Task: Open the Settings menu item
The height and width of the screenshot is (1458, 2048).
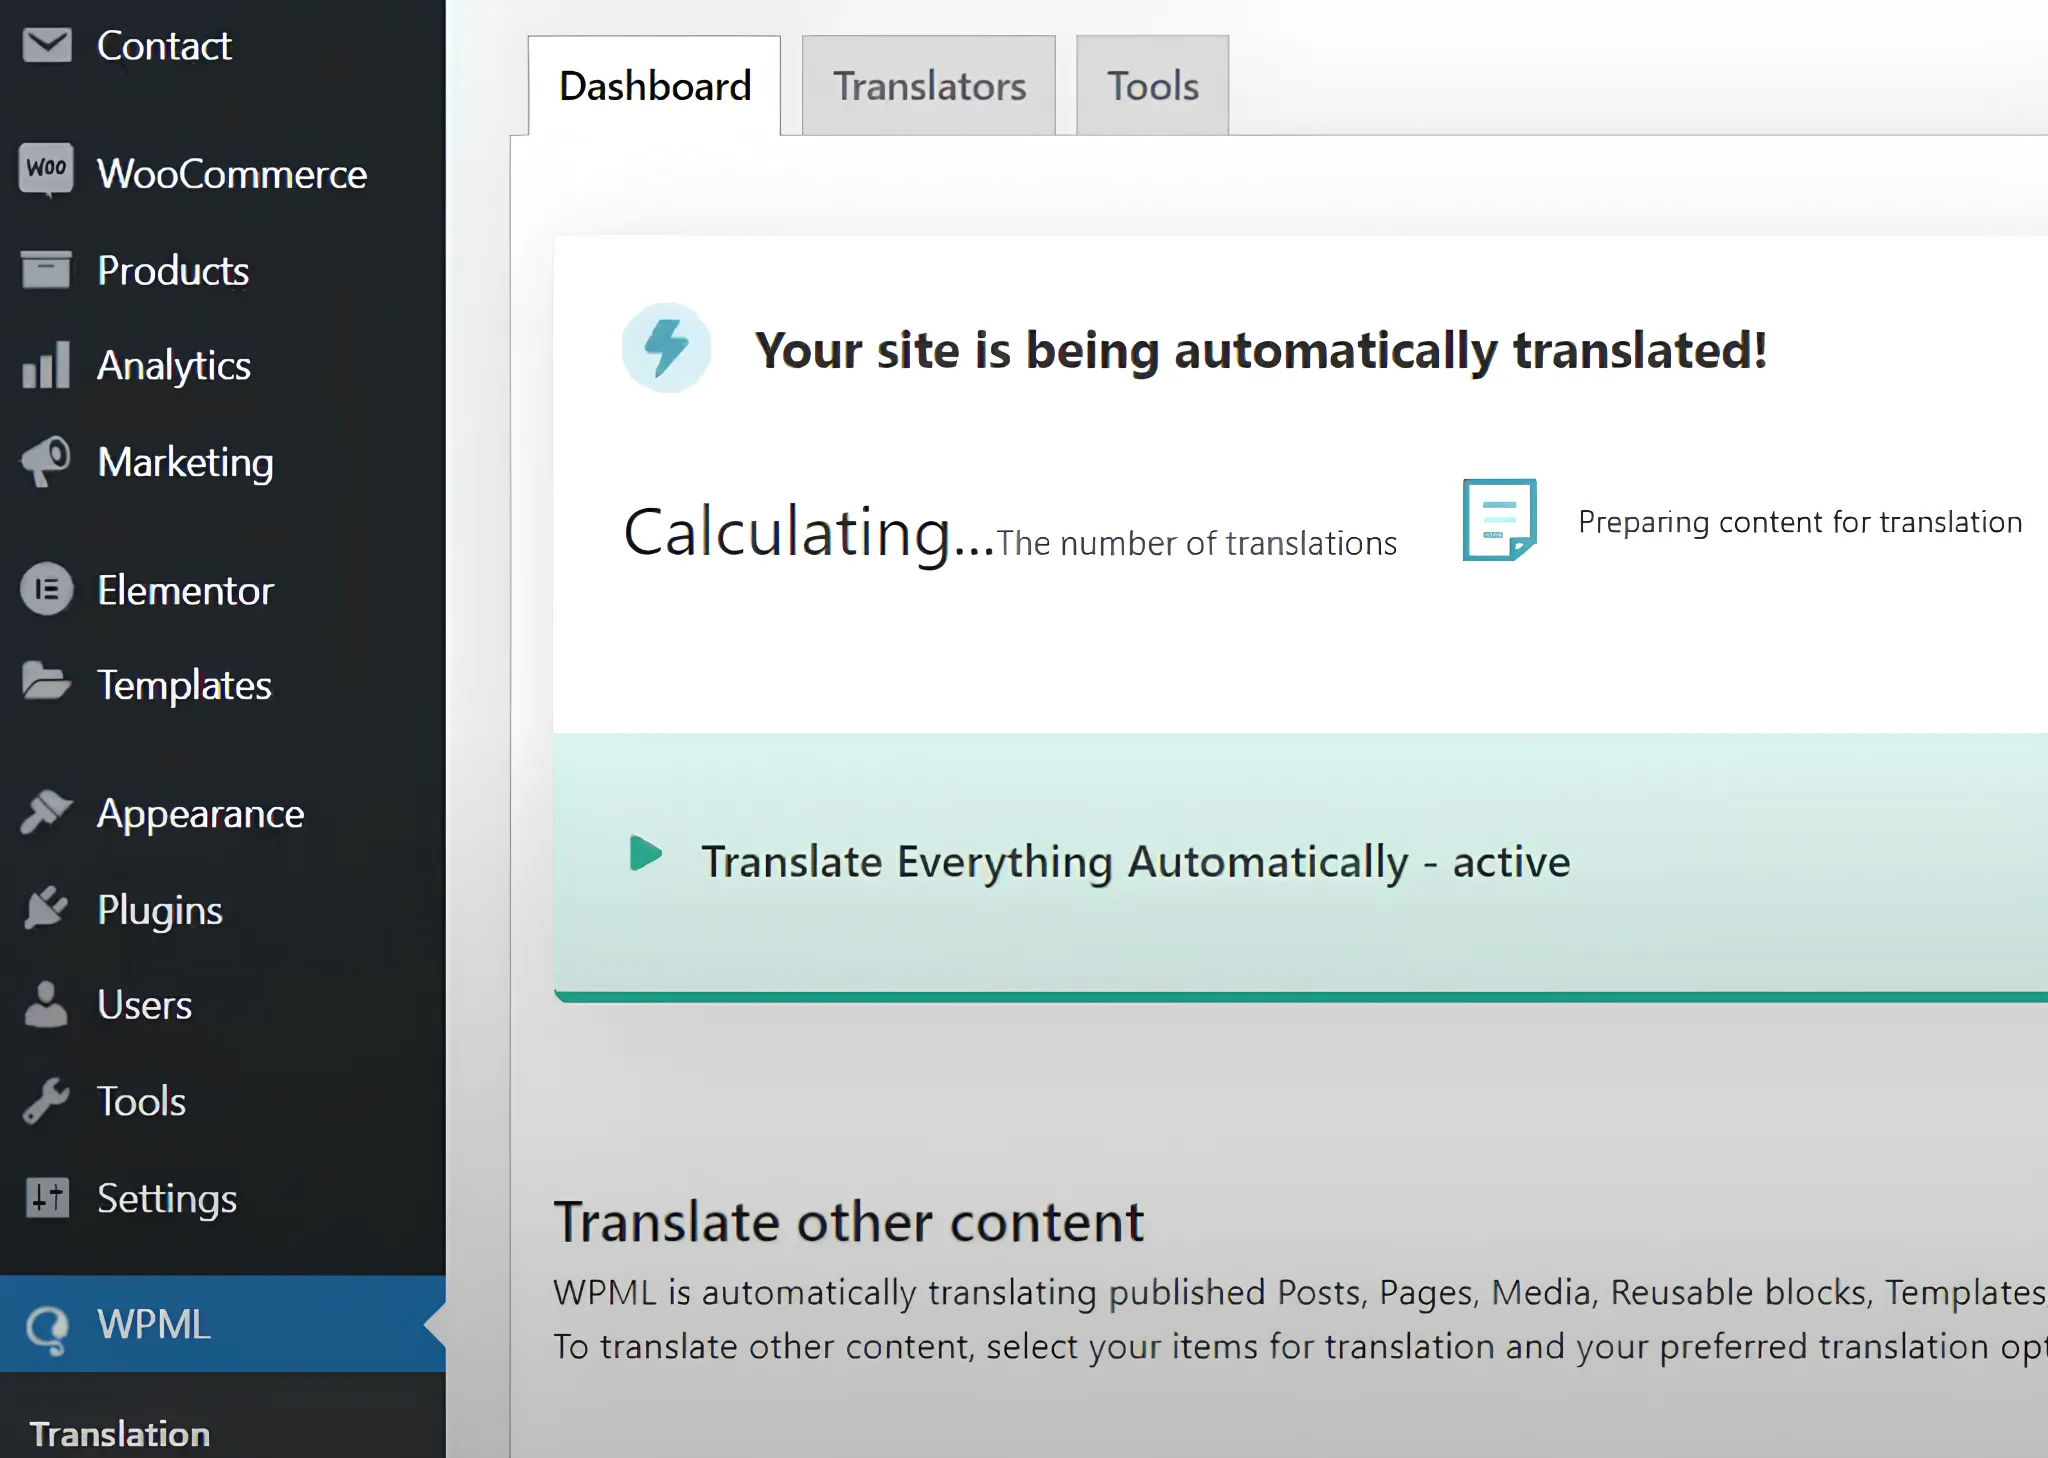Action: coord(167,1198)
